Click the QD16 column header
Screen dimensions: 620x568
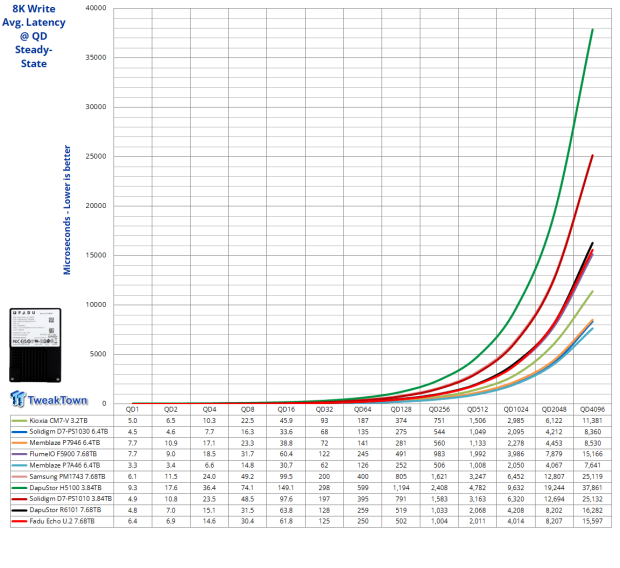click(x=286, y=409)
